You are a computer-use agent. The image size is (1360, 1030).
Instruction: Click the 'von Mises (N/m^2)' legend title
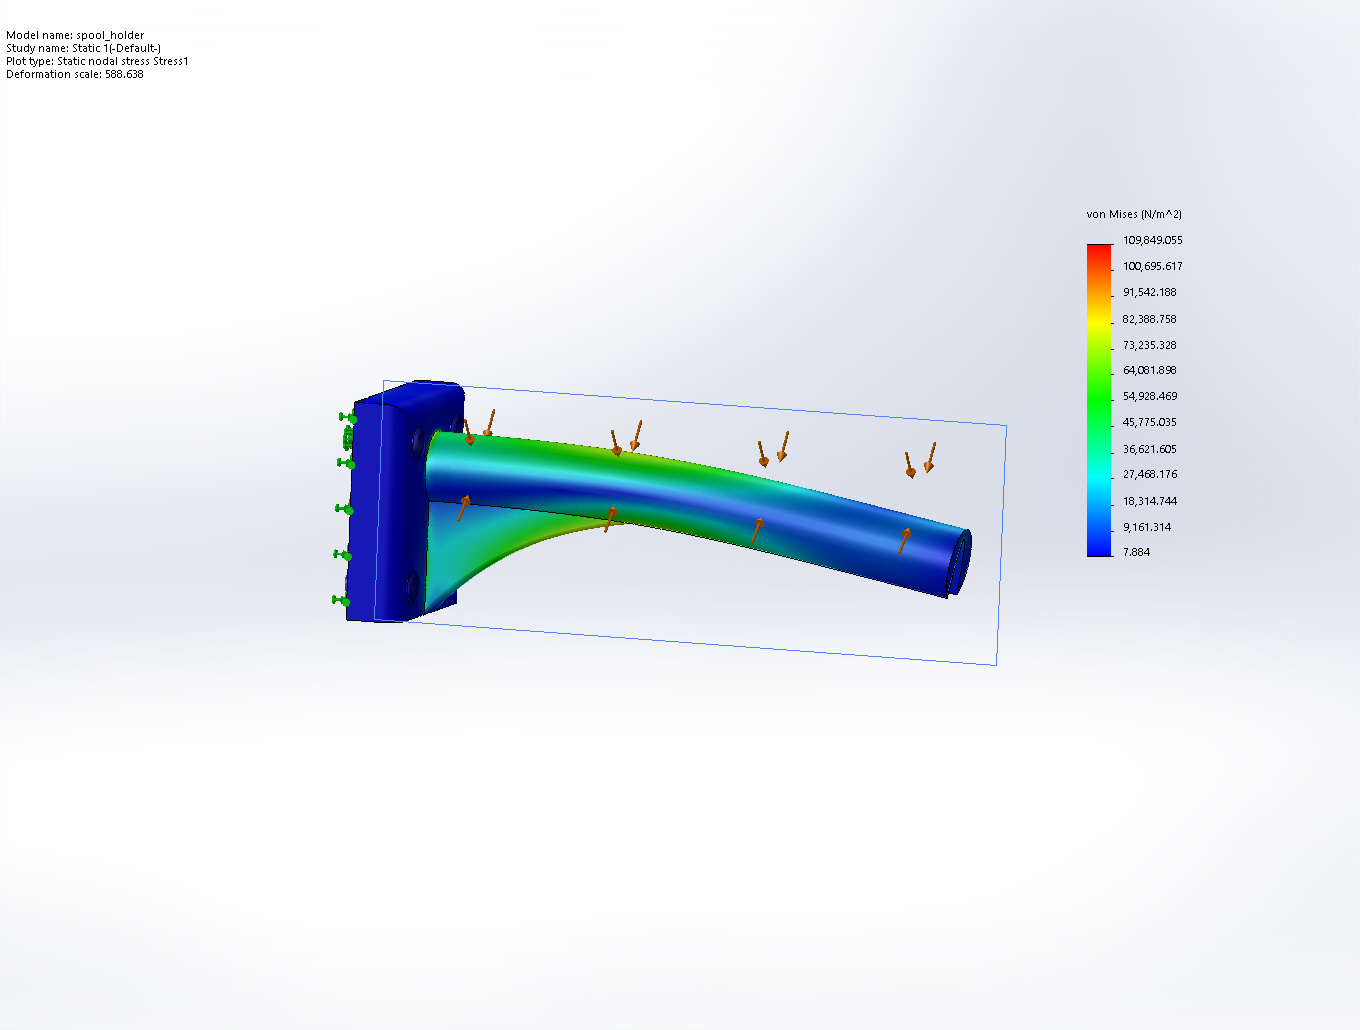click(1134, 214)
